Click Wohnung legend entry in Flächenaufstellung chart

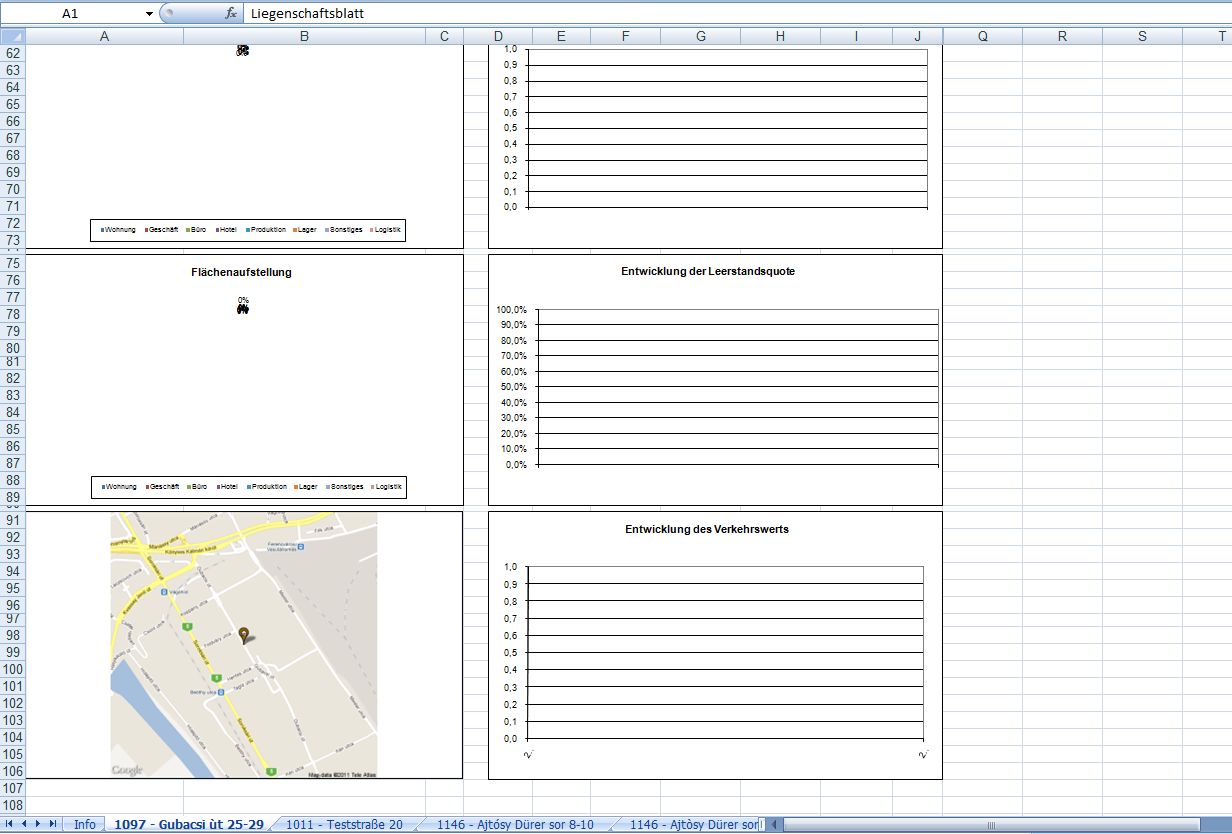120,487
